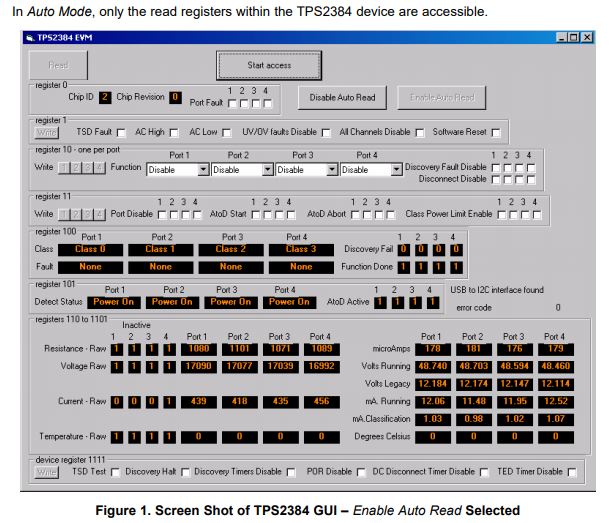Screen dimensions: 609x523
Task: Click Current Raw value 456
Action: click(322, 401)
